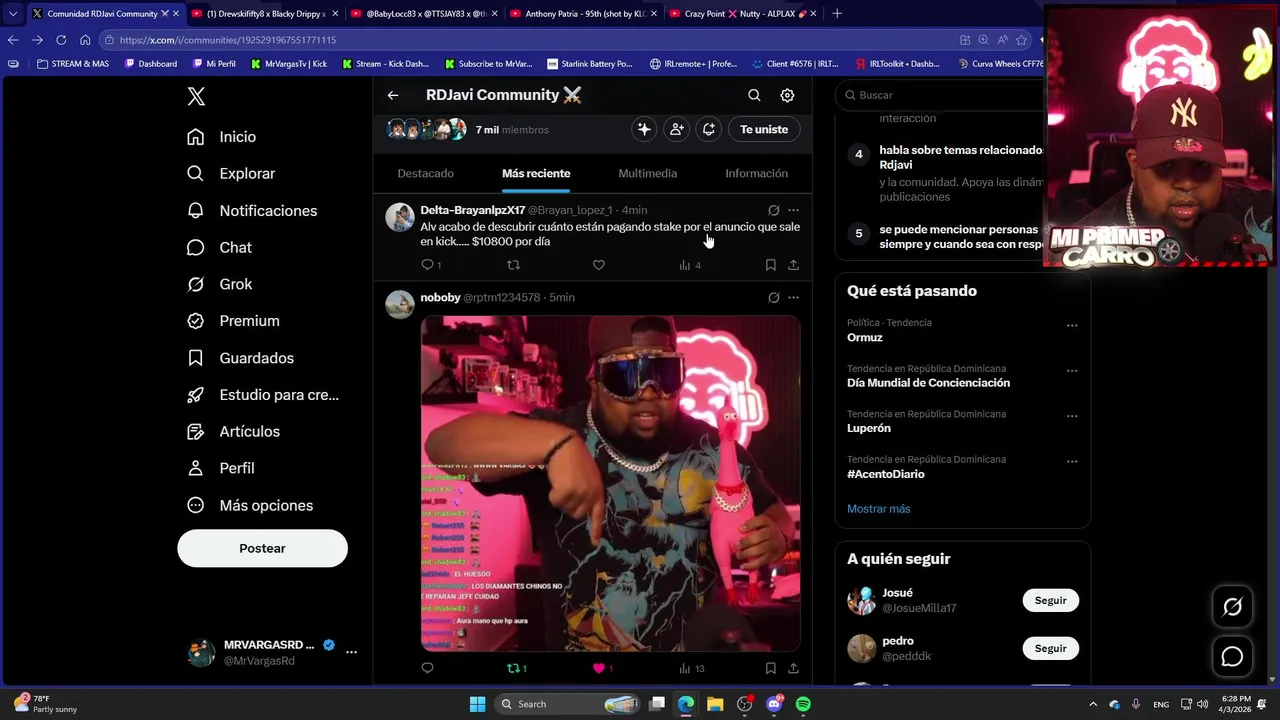Open Delta-BrayanlpzX17 profile avatar
Screen dimensions: 1280x720
tap(400, 218)
